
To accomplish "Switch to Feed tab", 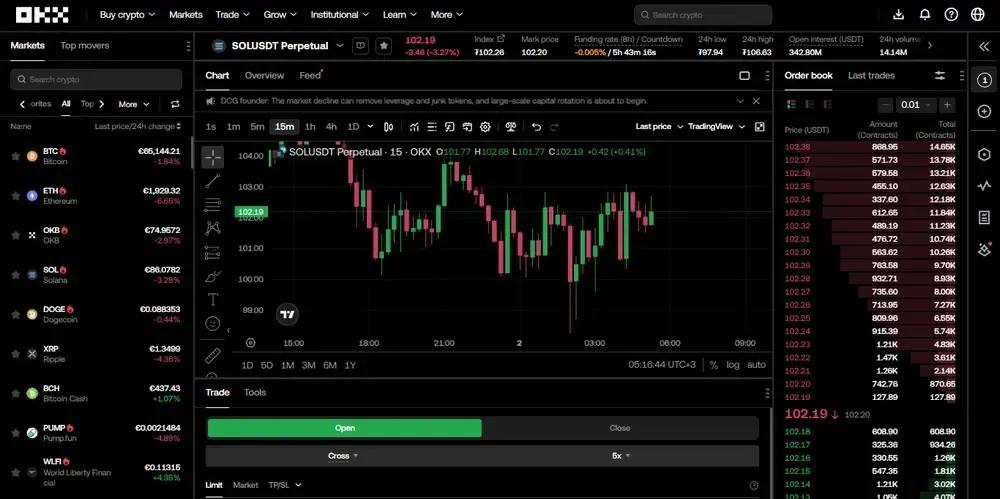I will [x=310, y=75].
